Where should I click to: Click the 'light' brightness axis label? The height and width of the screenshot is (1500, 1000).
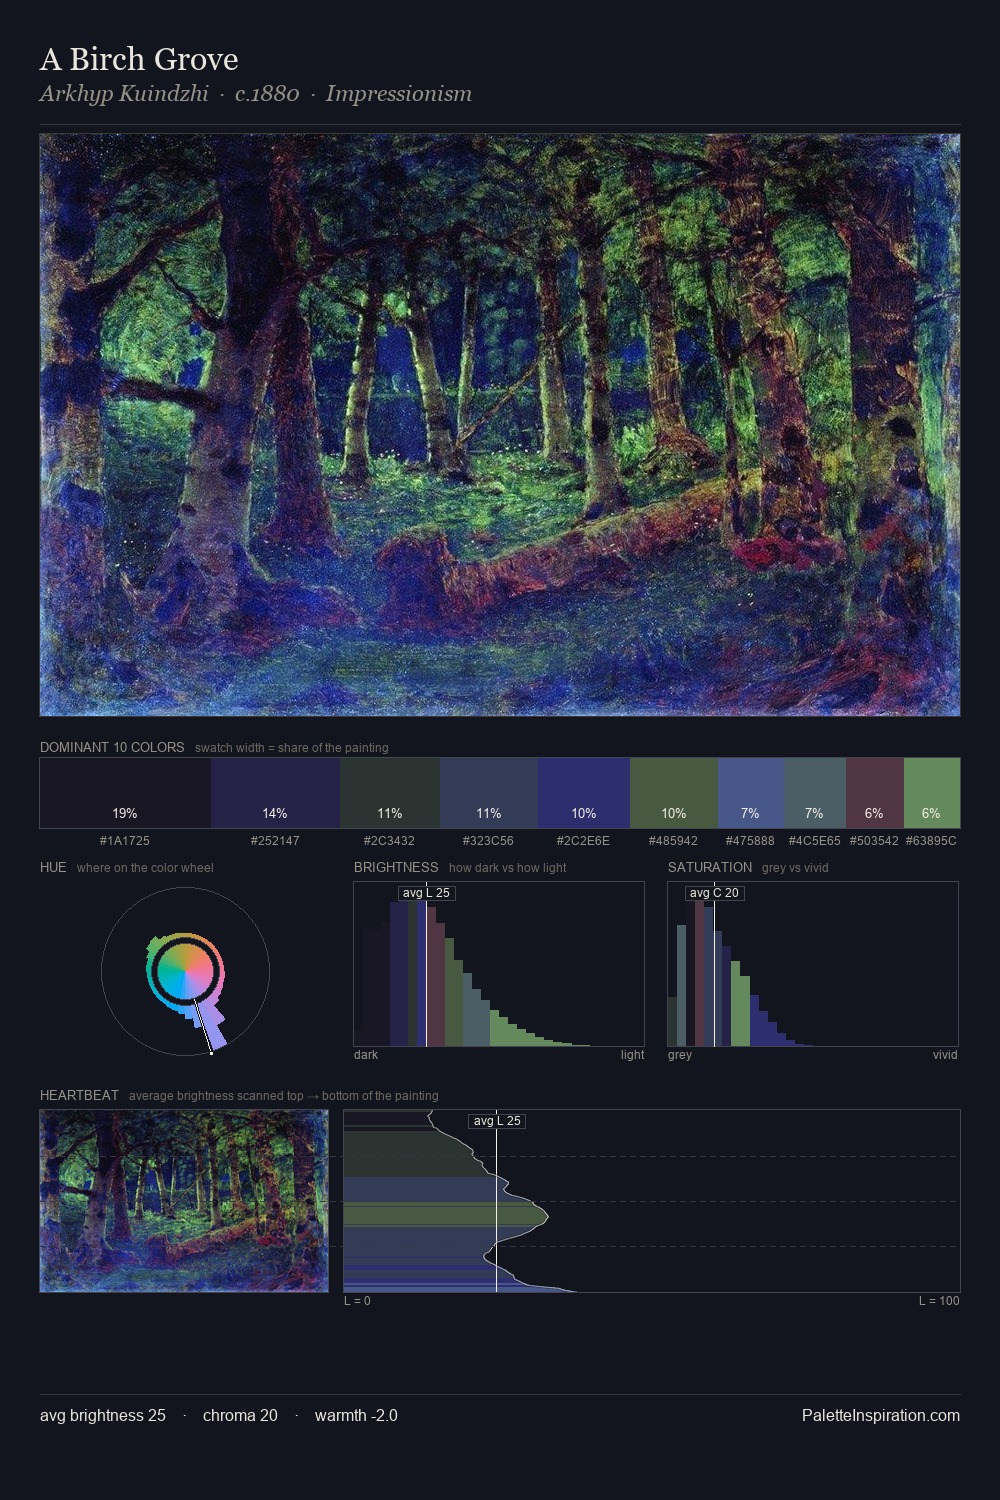click(x=632, y=1054)
